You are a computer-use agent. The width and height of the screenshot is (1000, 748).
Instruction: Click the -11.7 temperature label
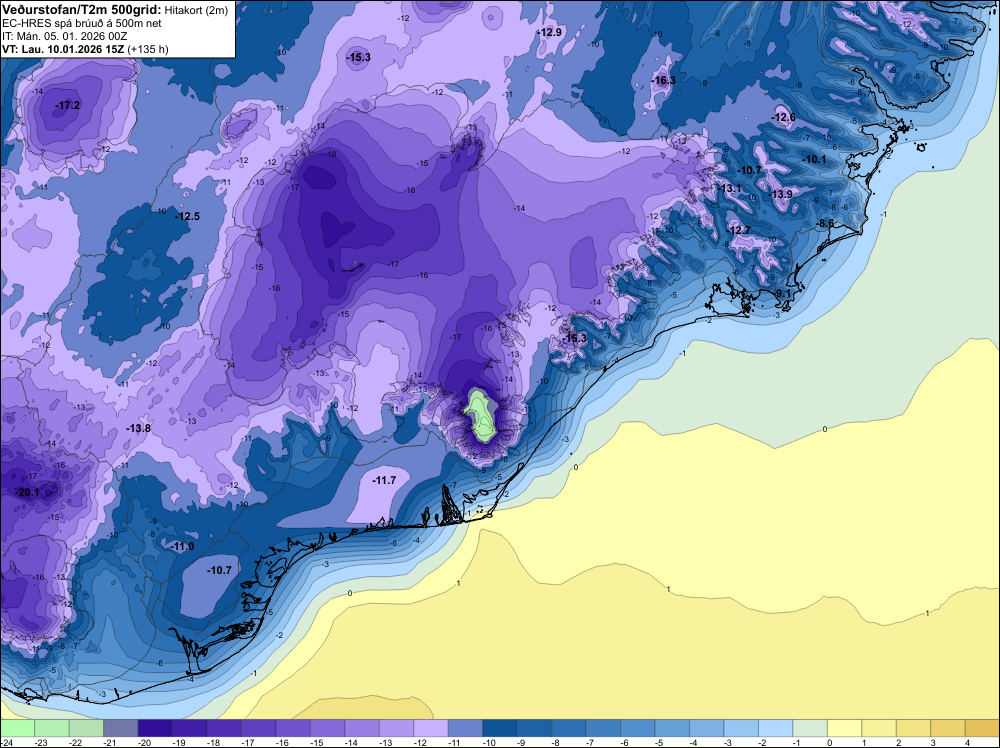[384, 480]
